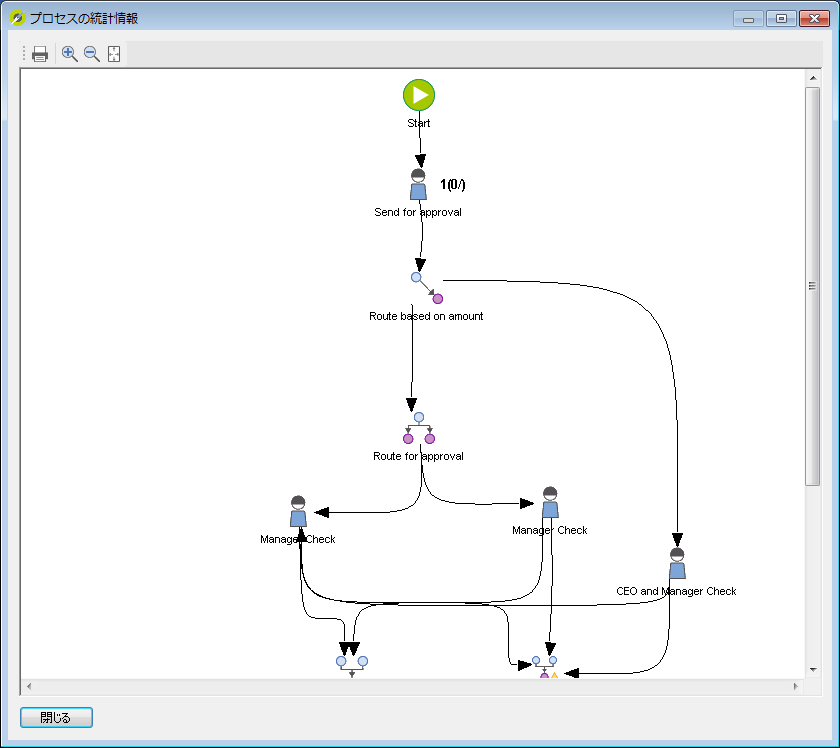This screenshot has height=748, width=840.
Task: Click the Fit to Window icon
Action: pyautogui.click(x=114, y=54)
